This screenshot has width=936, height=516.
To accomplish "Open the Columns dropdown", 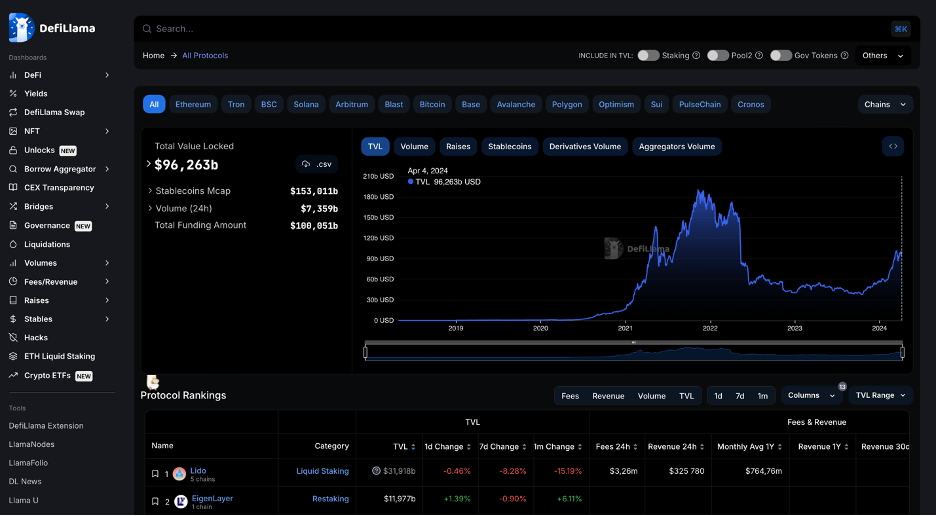I will pyautogui.click(x=811, y=395).
